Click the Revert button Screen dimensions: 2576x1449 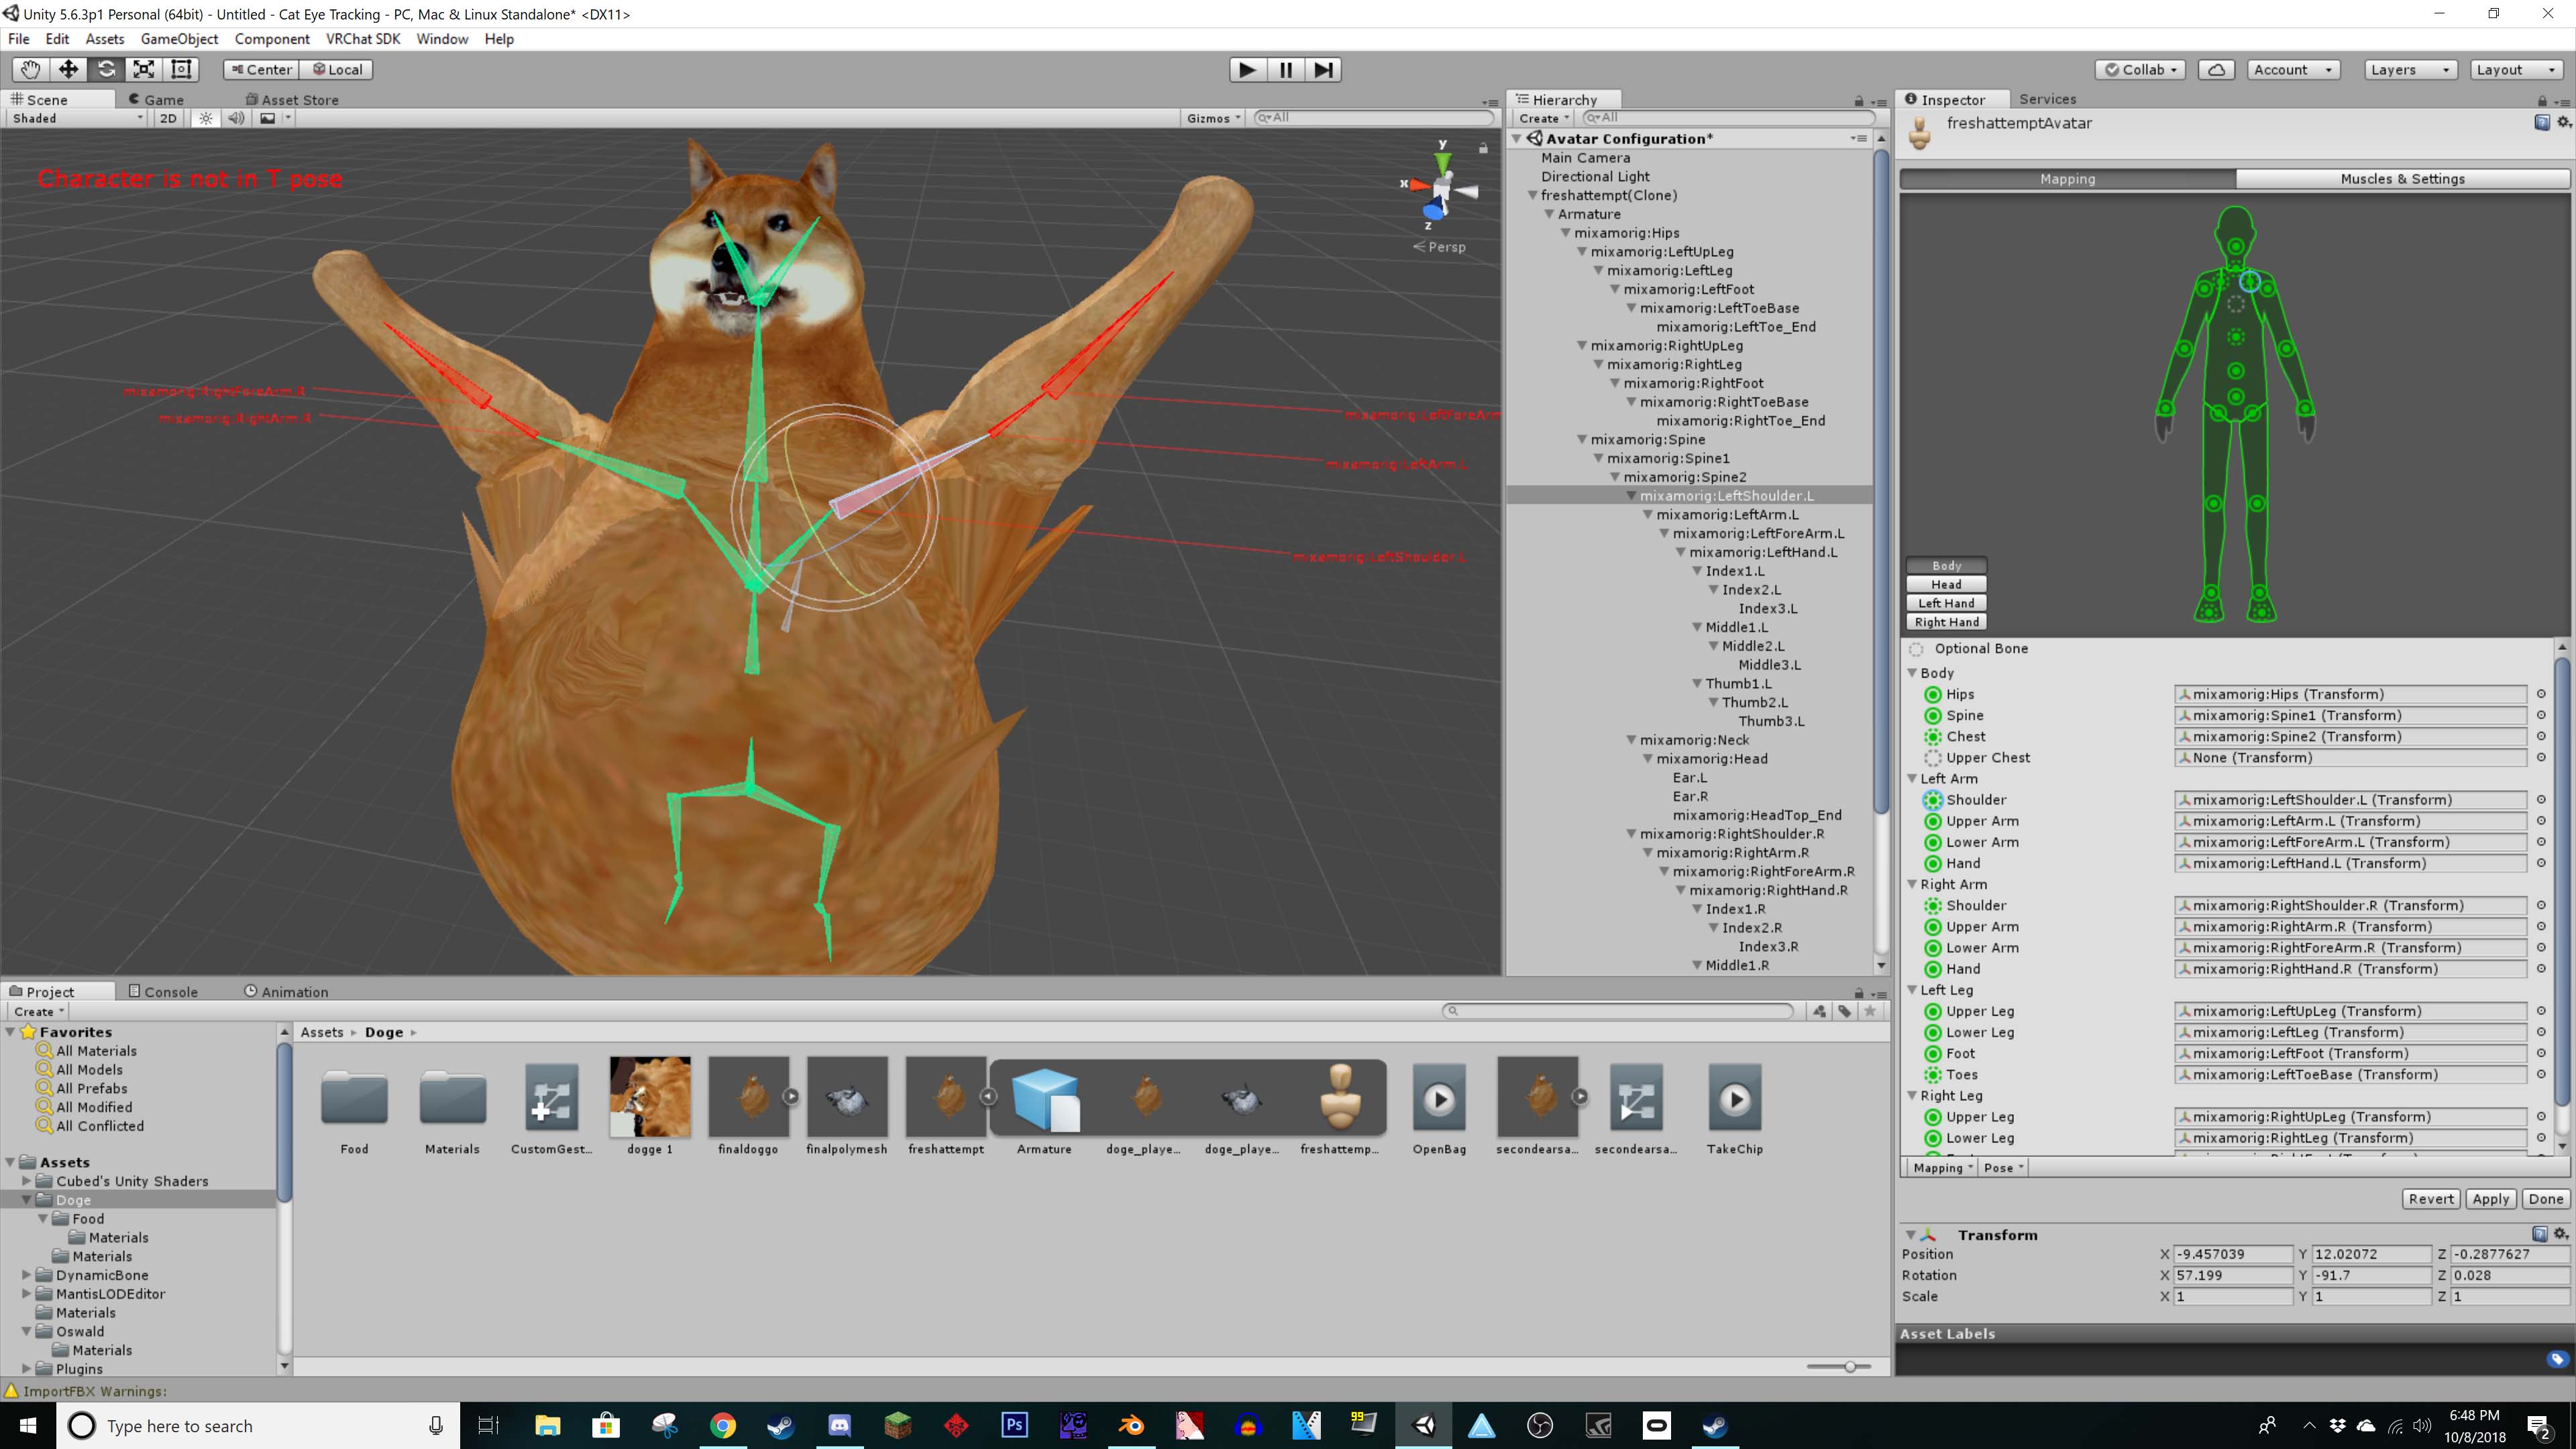2430,1198
